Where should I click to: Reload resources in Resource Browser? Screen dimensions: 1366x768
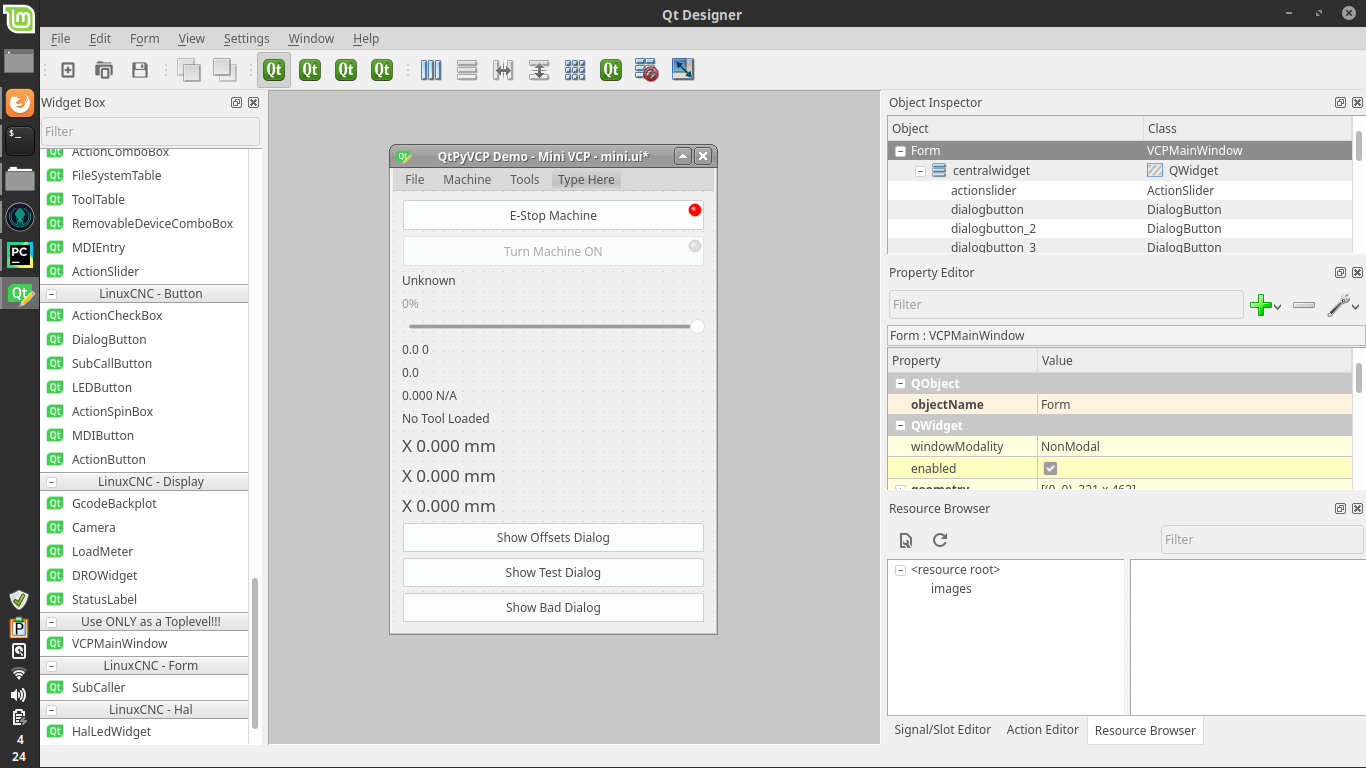(940, 540)
